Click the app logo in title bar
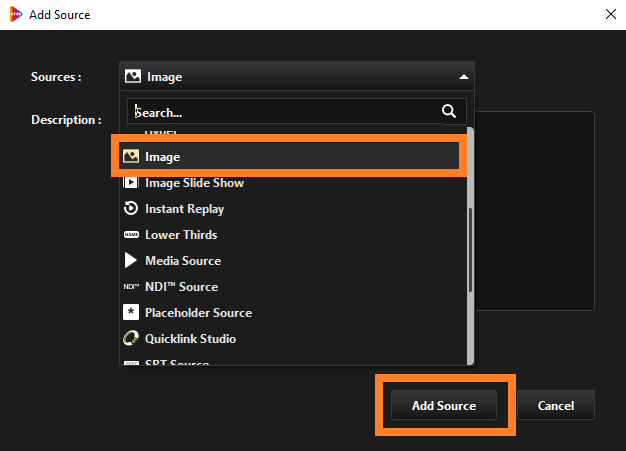This screenshot has height=451, width=626. point(16,14)
